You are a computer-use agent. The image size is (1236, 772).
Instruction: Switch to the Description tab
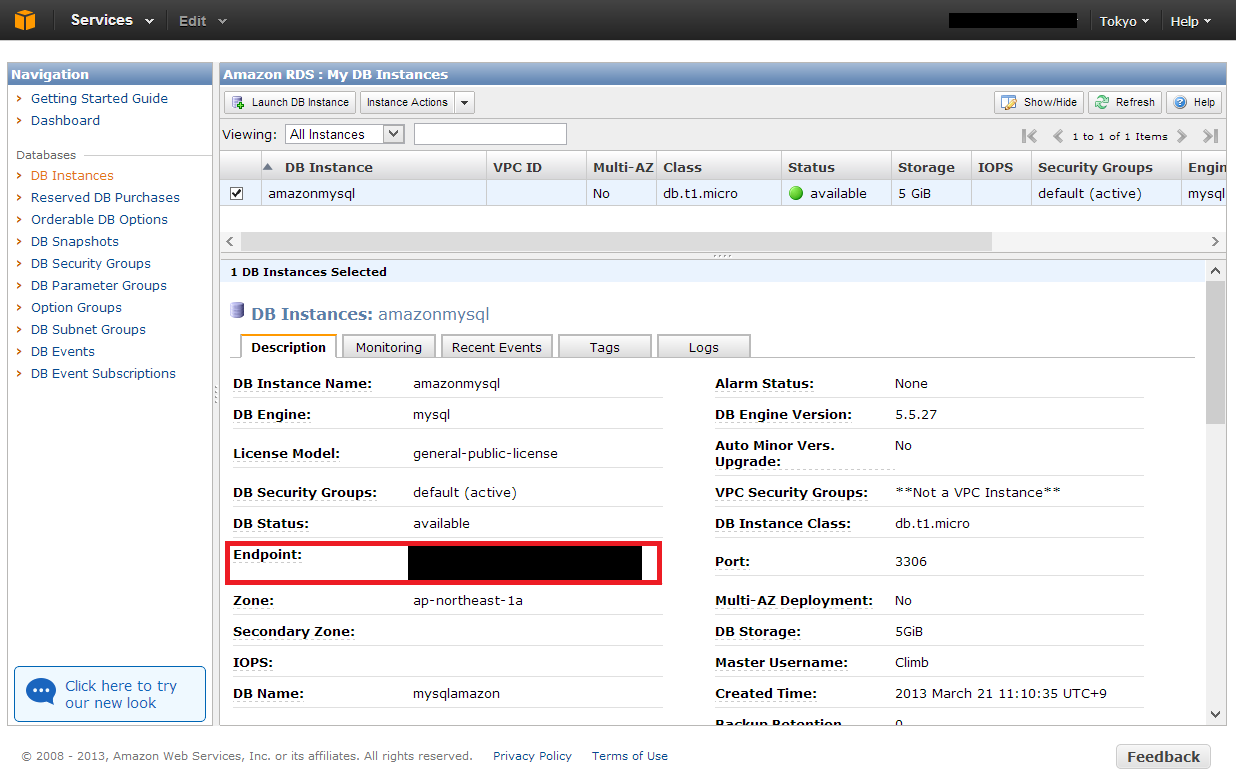pyautogui.click(x=288, y=347)
